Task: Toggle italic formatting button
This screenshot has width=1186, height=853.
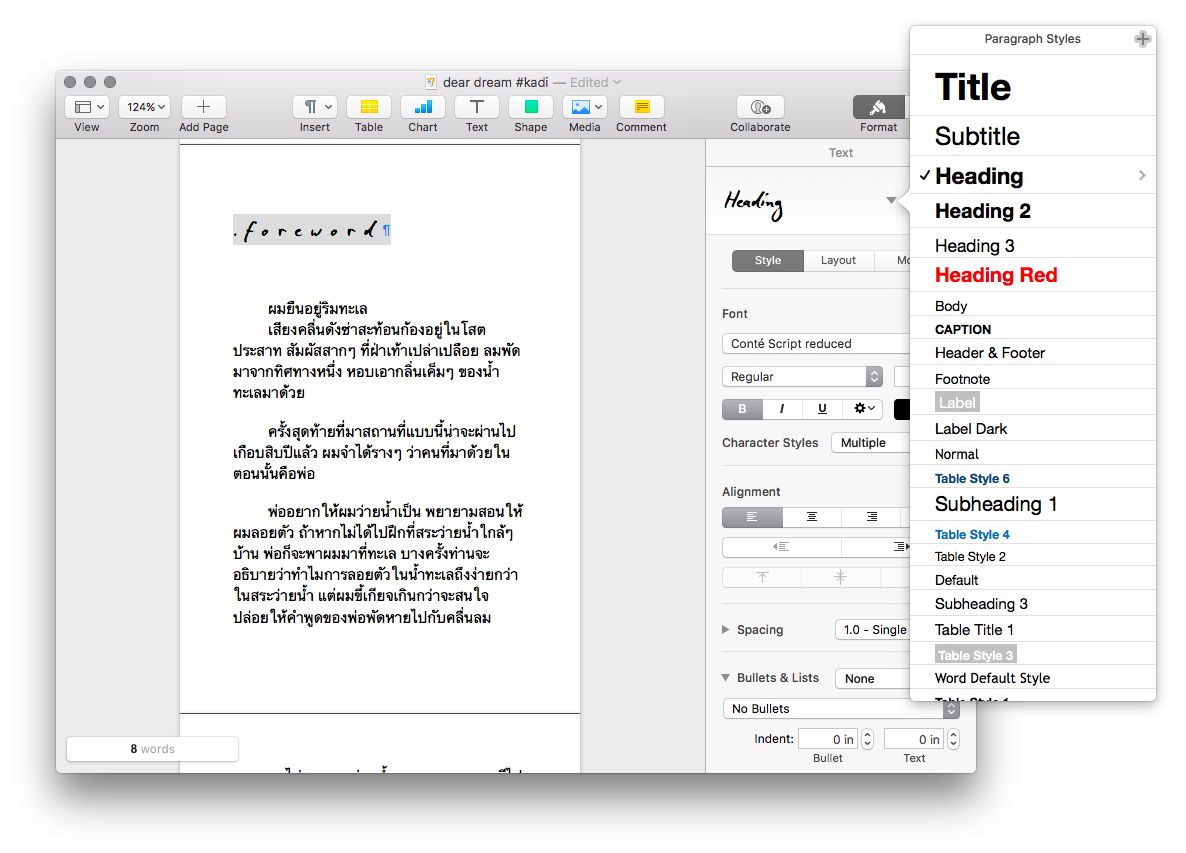Action: click(782, 409)
